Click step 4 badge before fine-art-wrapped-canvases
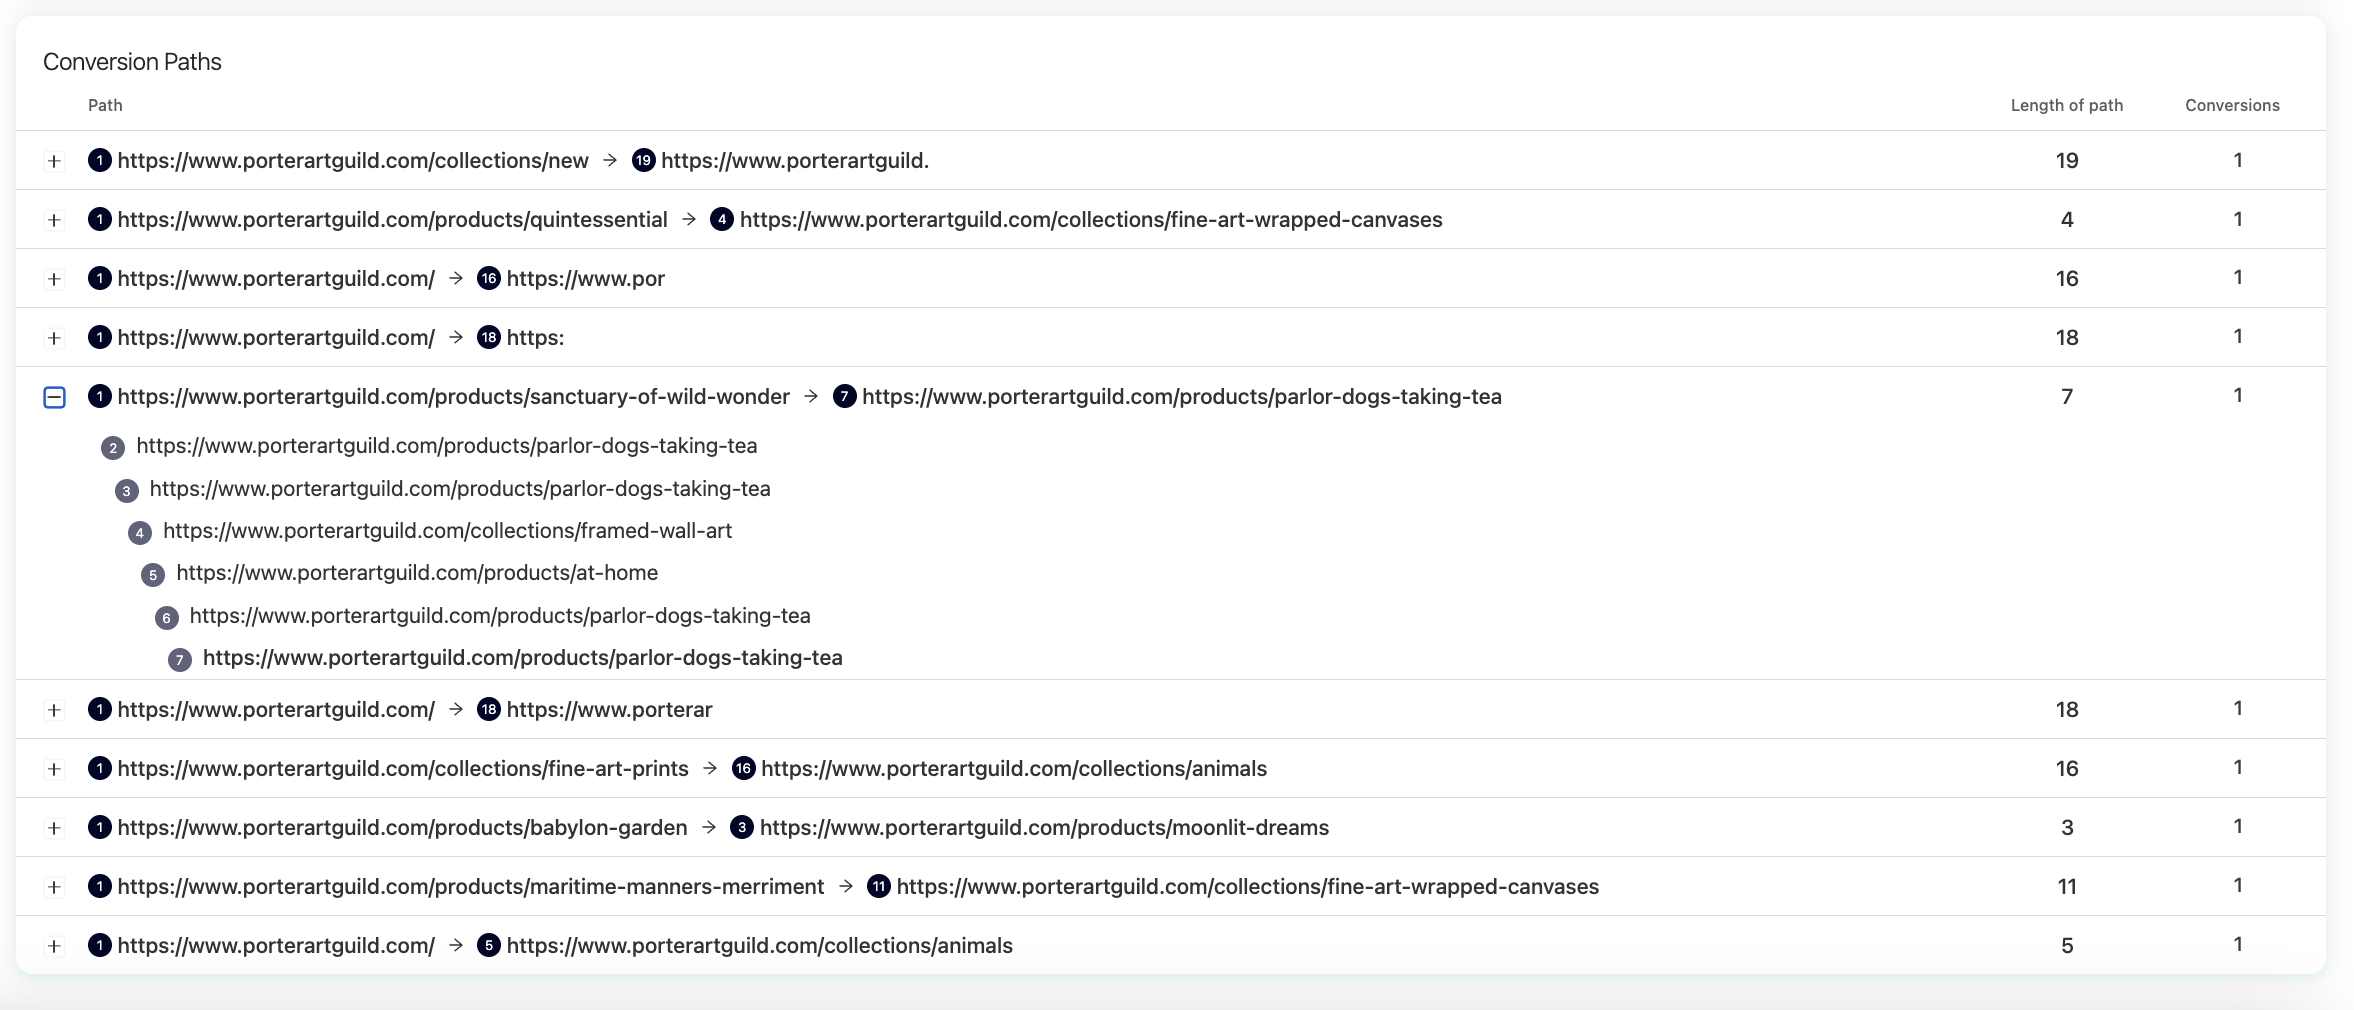The height and width of the screenshot is (1010, 2354). [721, 220]
